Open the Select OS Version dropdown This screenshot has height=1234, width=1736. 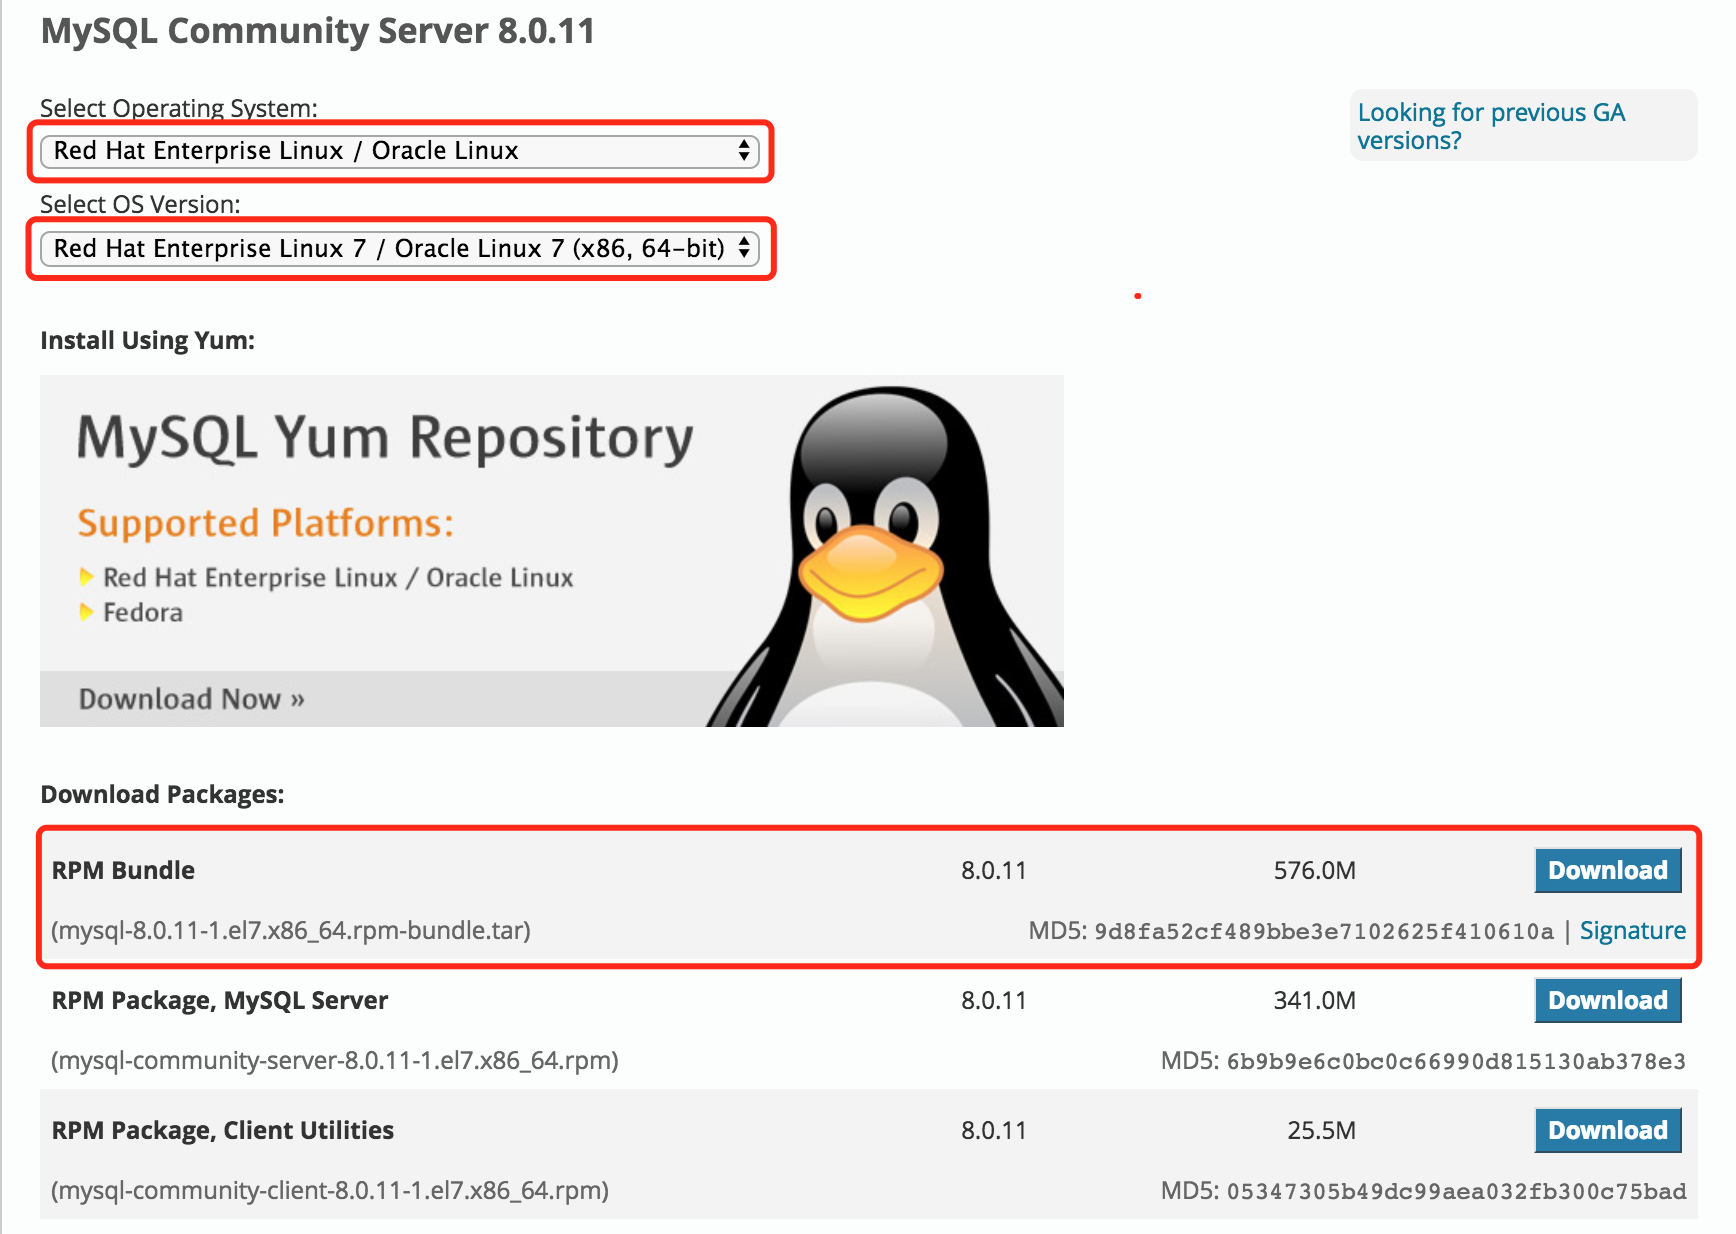pos(400,248)
